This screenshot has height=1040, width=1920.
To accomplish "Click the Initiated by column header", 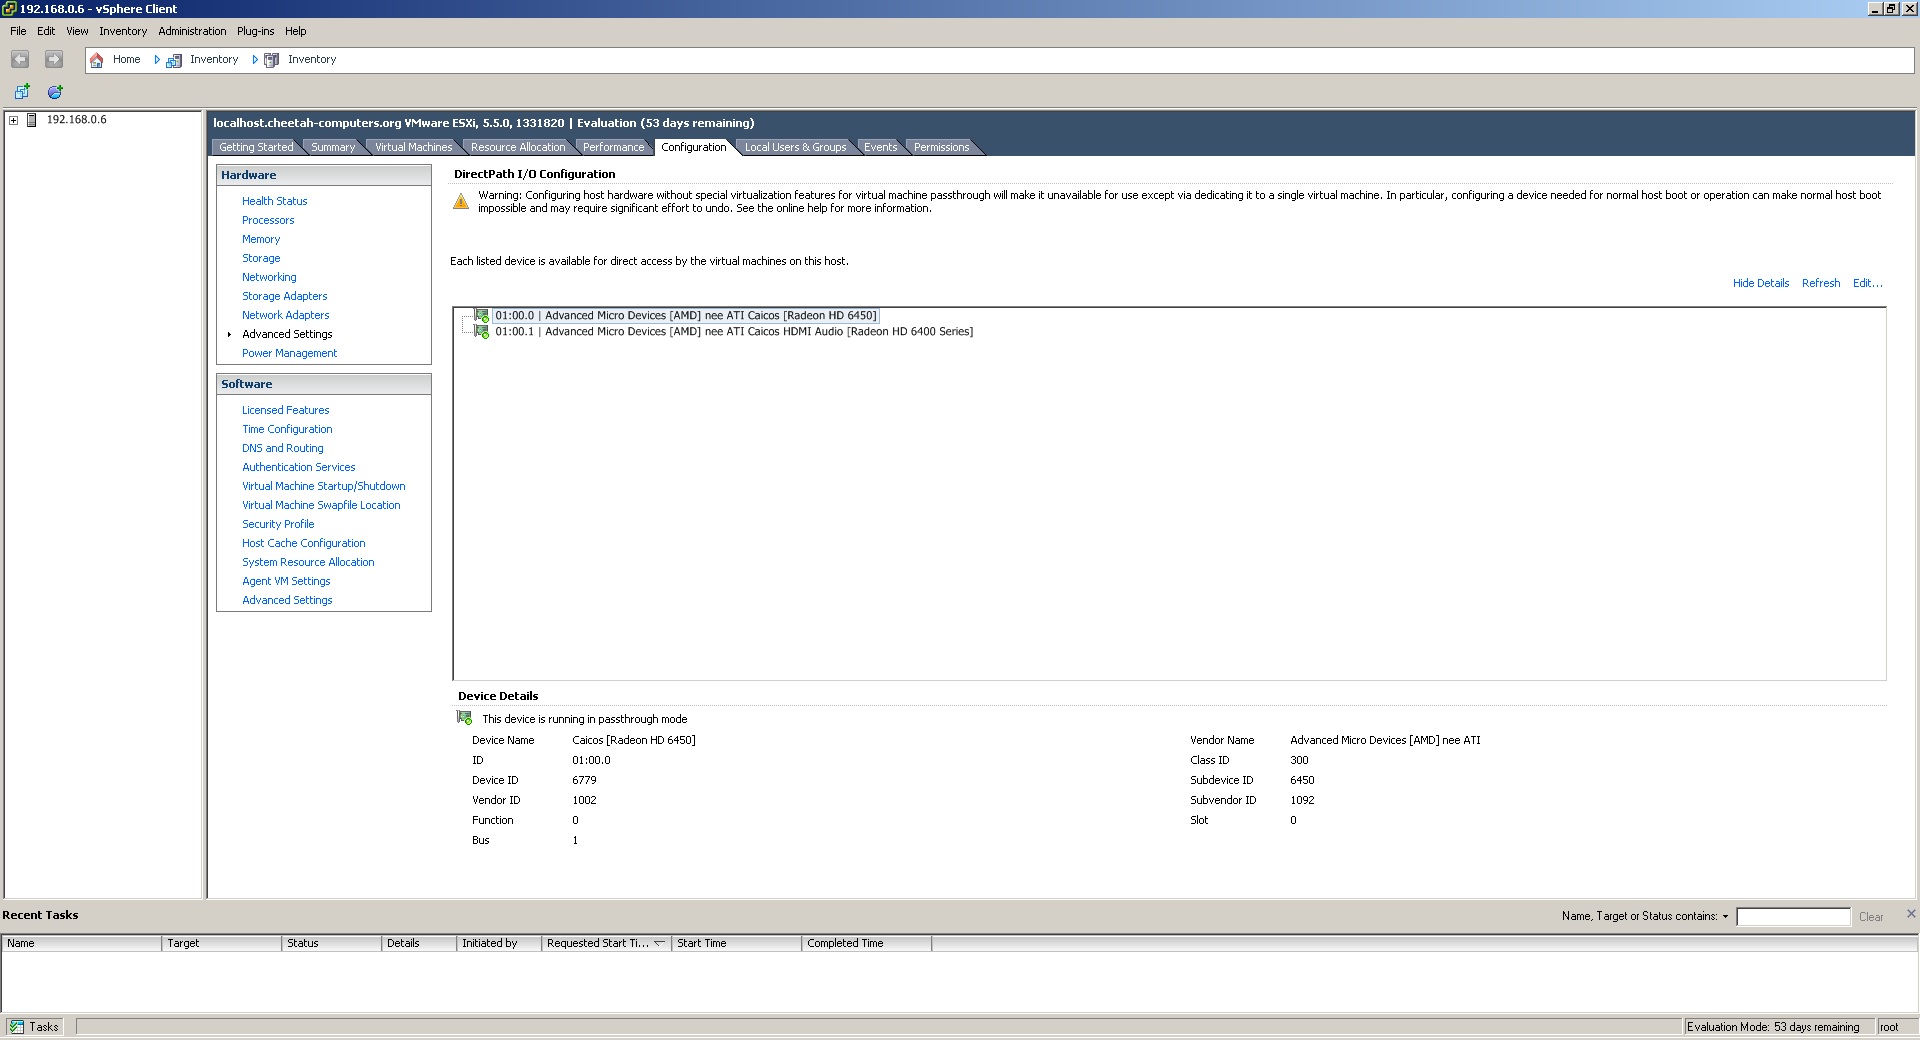I will [499, 943].
